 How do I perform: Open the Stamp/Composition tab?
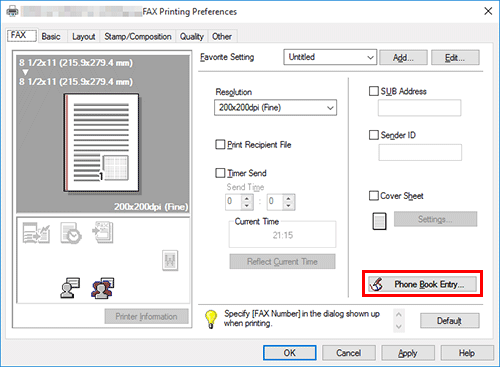[138, 36]
